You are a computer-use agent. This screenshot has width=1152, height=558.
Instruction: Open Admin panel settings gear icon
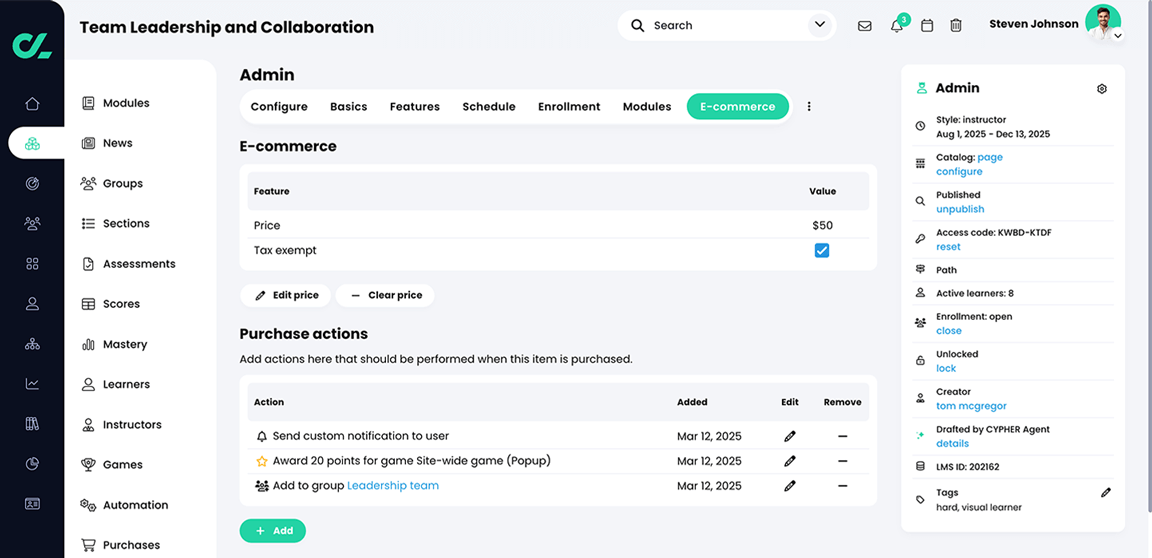1101,89
